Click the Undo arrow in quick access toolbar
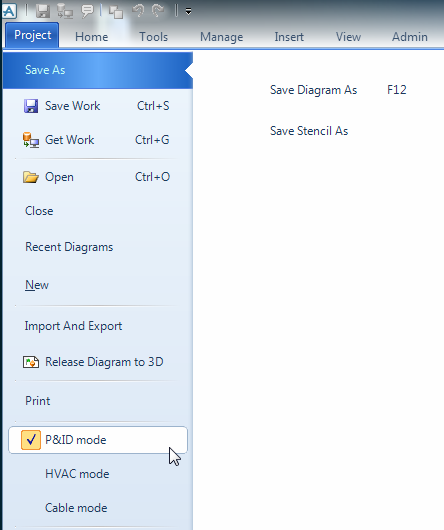Image resolution: width=444 pixels, height=530 pixels. coord(138,11)
